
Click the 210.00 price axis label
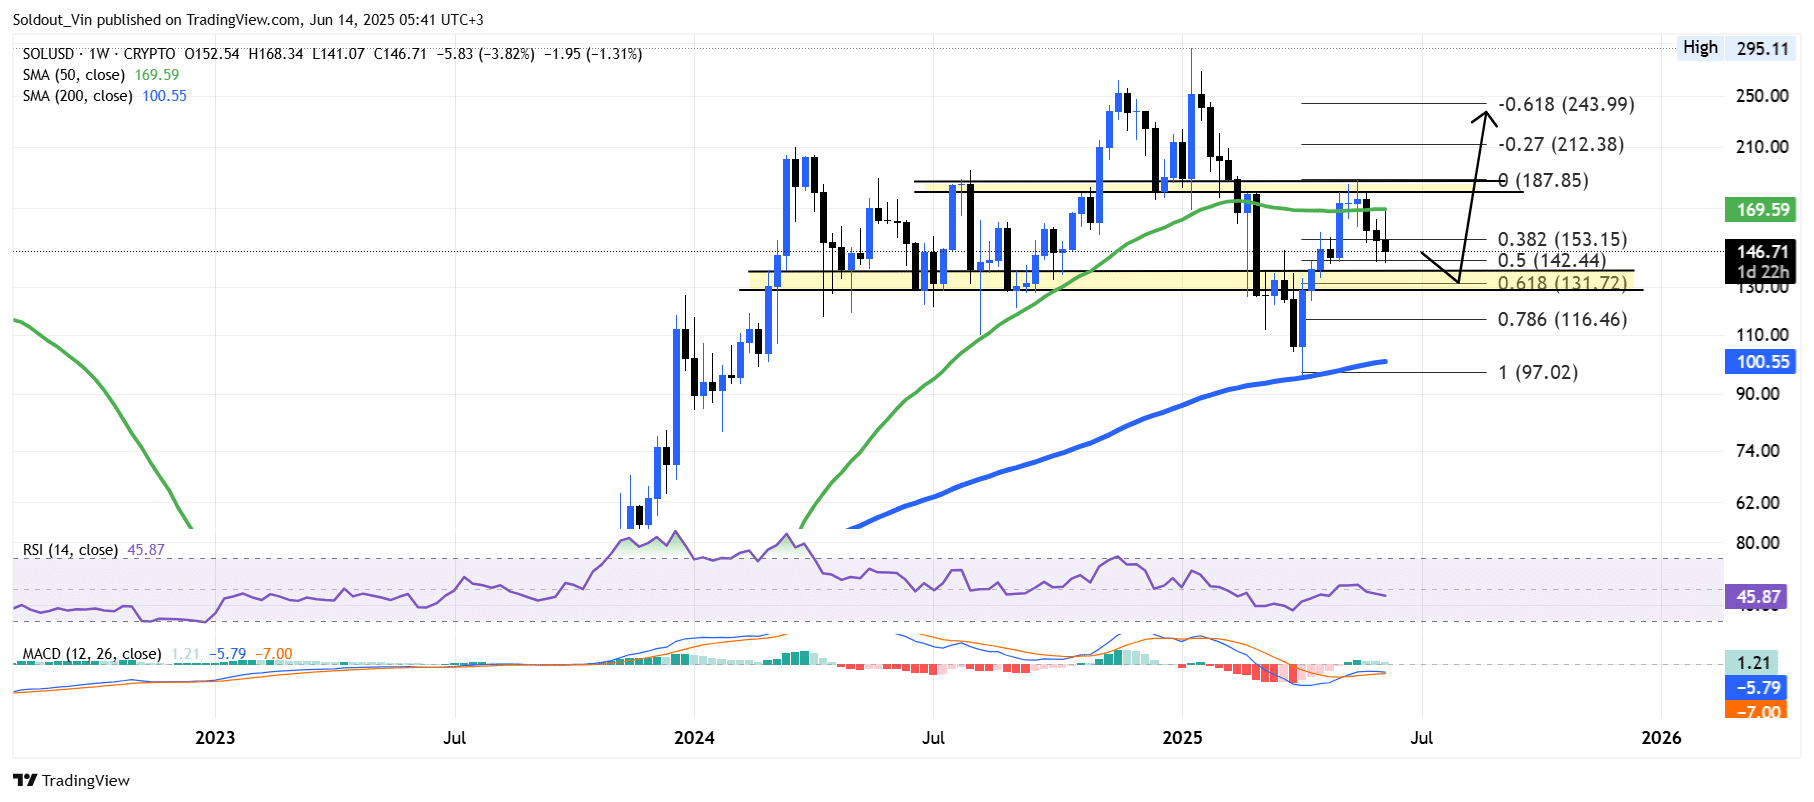1762,147
